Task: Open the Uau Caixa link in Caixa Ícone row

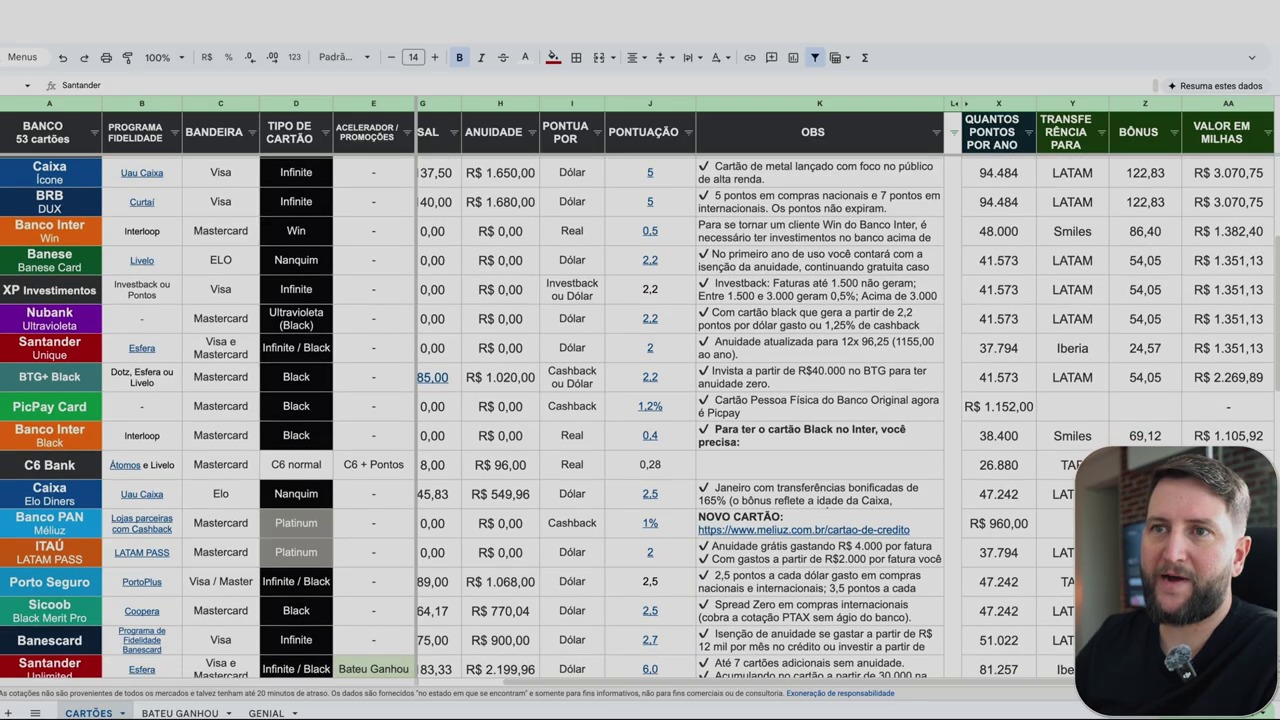Action: [x=142, y=173]
